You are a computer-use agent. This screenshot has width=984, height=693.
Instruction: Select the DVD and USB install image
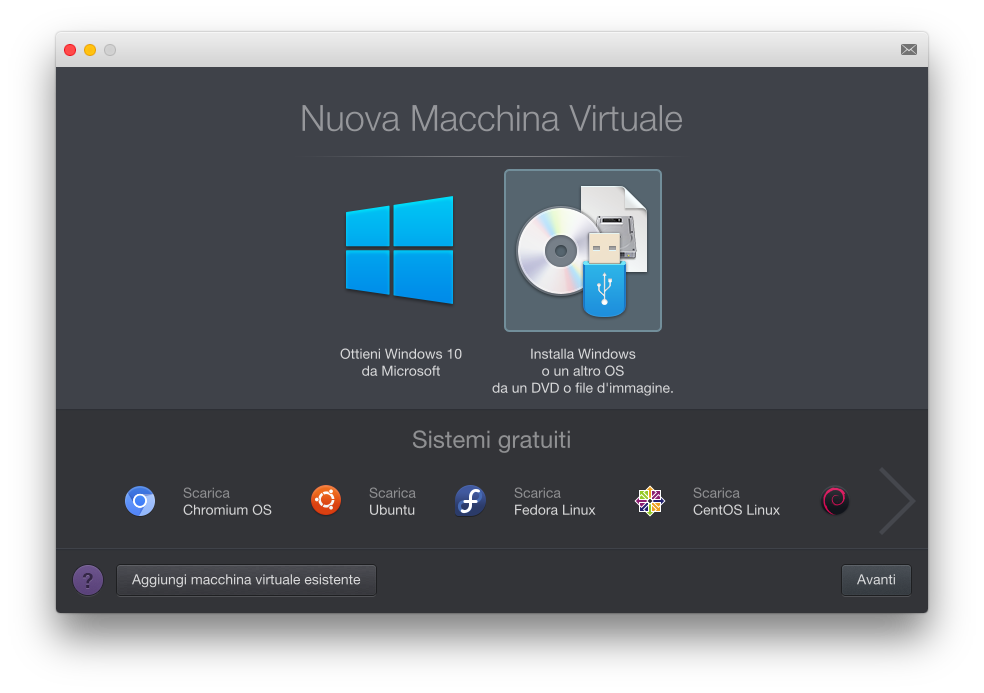point(582,250)
